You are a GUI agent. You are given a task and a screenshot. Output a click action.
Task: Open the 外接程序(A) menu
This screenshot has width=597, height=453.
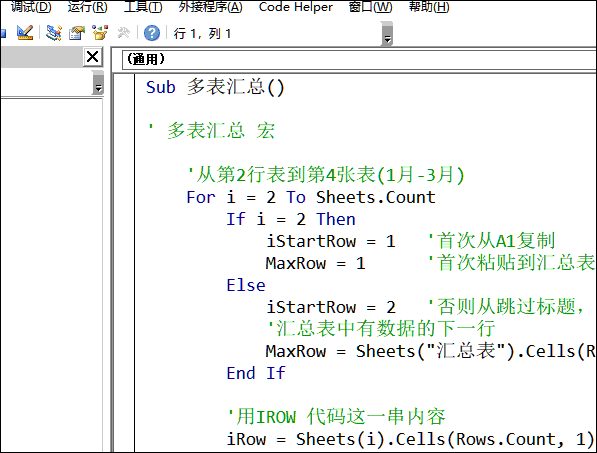coord(211,6)
